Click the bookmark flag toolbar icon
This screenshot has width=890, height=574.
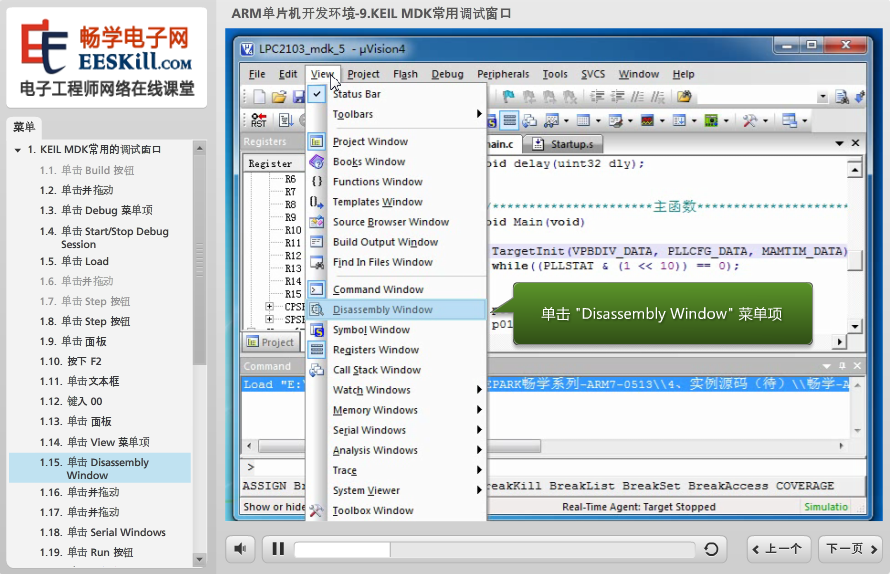[x=509, y=97]
